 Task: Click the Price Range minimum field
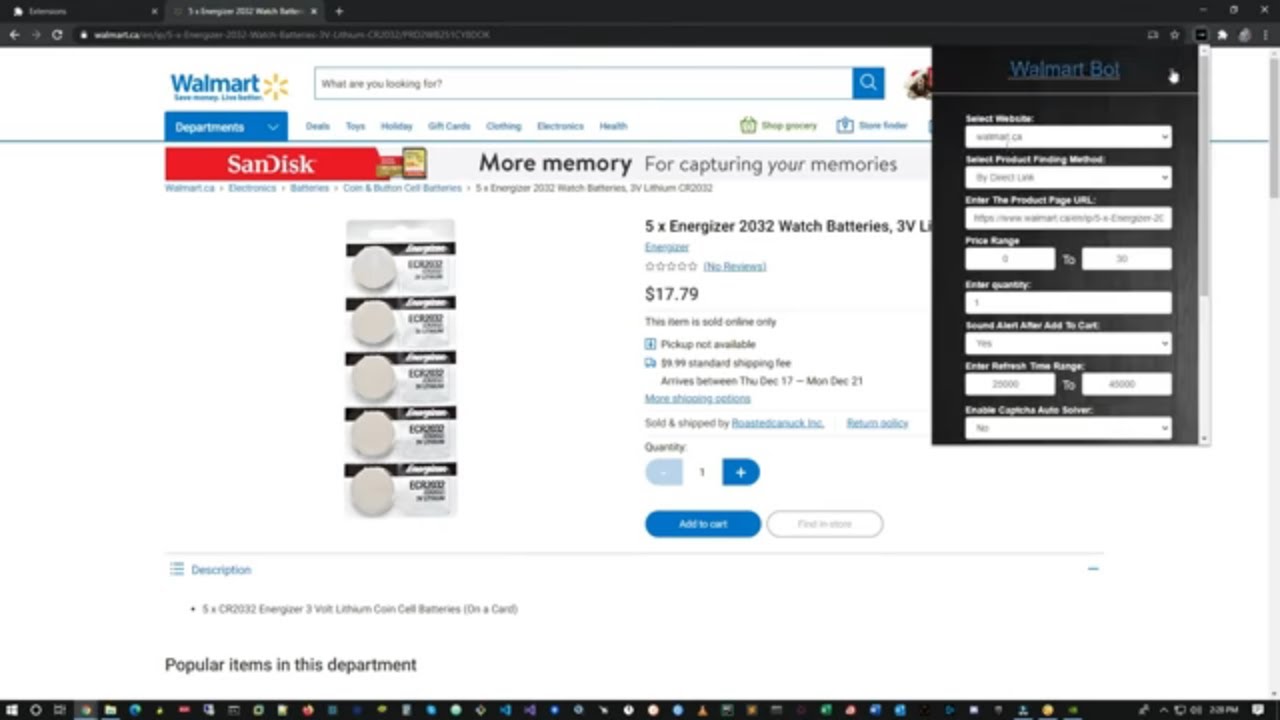tap(1010, 259)
